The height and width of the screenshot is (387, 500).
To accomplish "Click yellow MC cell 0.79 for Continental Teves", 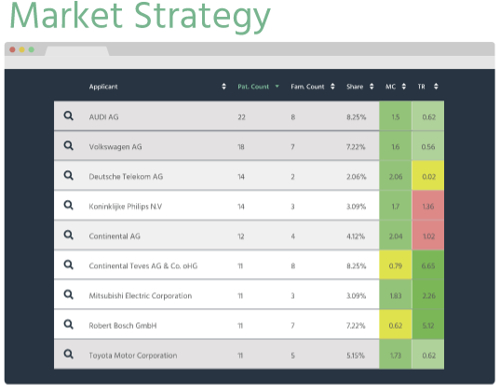I will click(395, 265).
